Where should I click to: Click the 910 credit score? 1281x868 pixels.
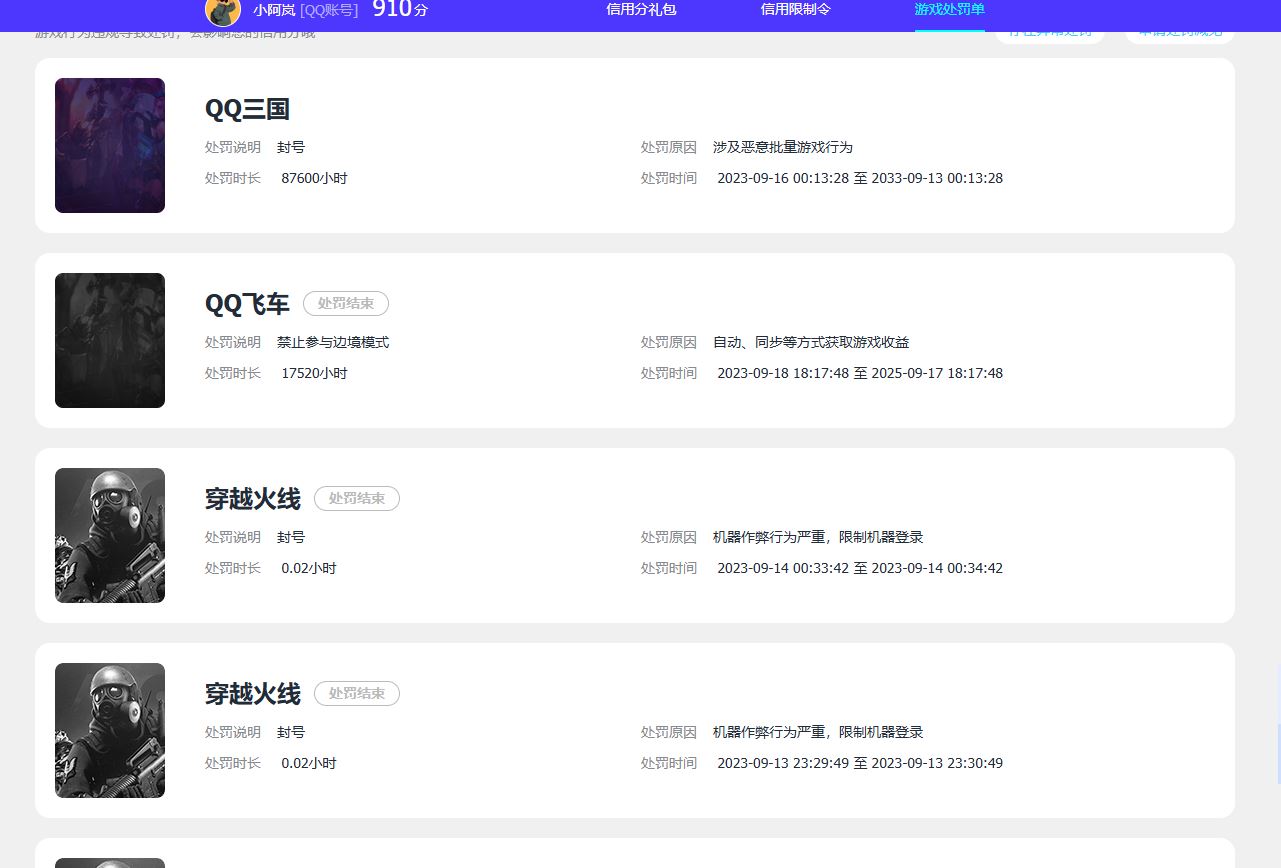click(x=390, y=10)
